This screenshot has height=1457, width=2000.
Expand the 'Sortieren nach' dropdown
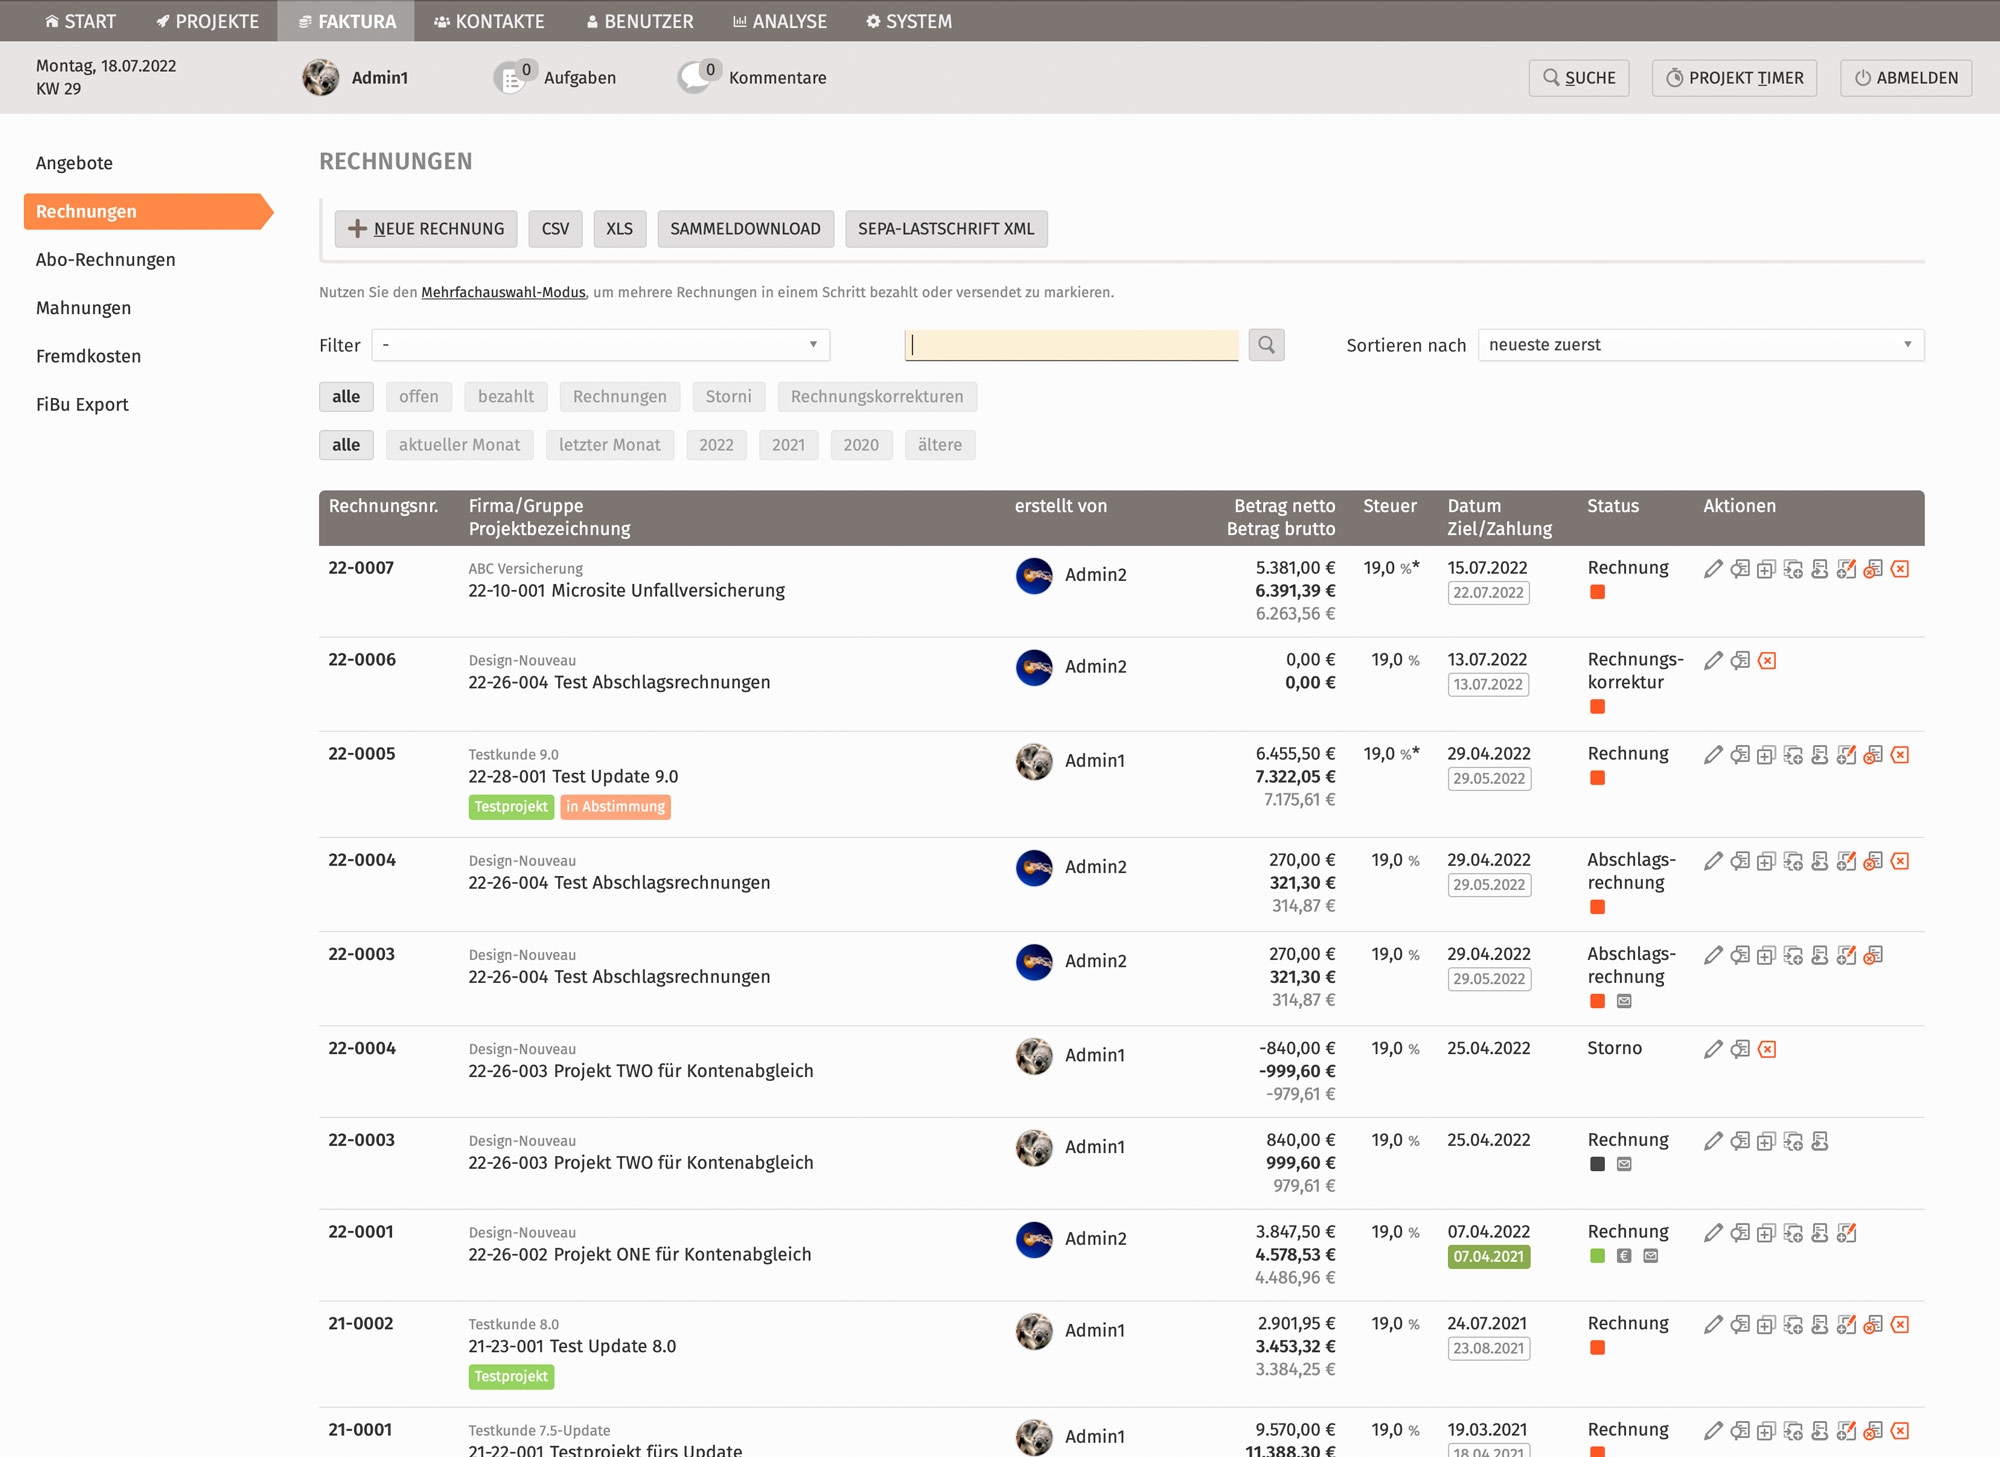1700,345
